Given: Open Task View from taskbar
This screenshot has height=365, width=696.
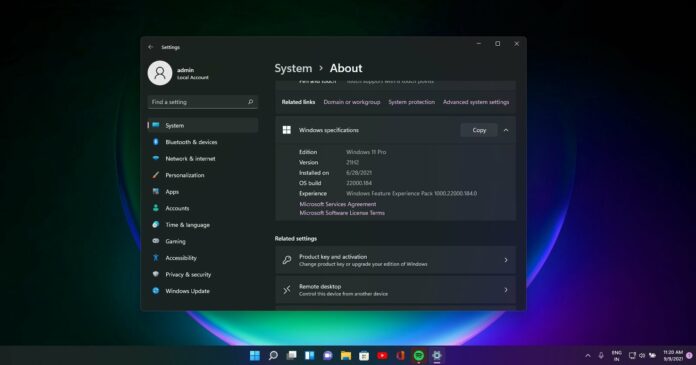Looking at the screenshot, I should click(292, 355).
